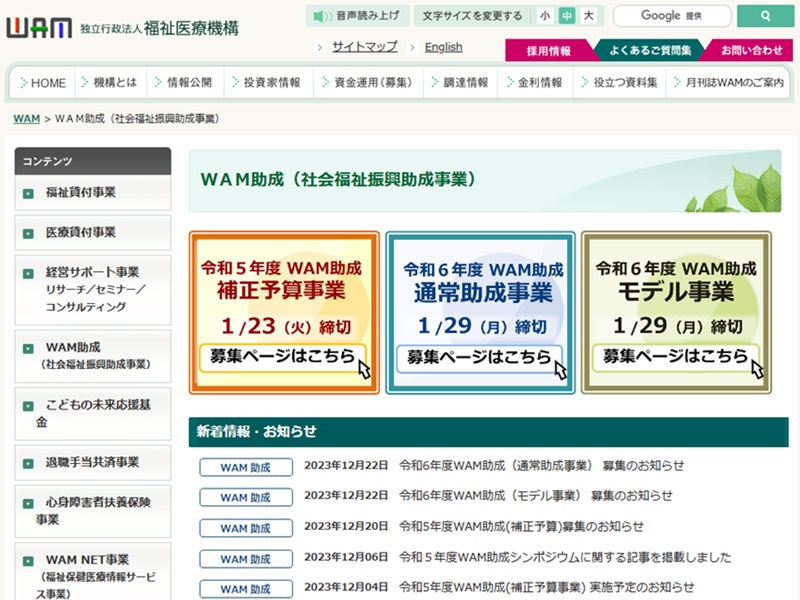Open the 採用情報 tab
This screenshot has width=800, height=600.
[549, 51]
